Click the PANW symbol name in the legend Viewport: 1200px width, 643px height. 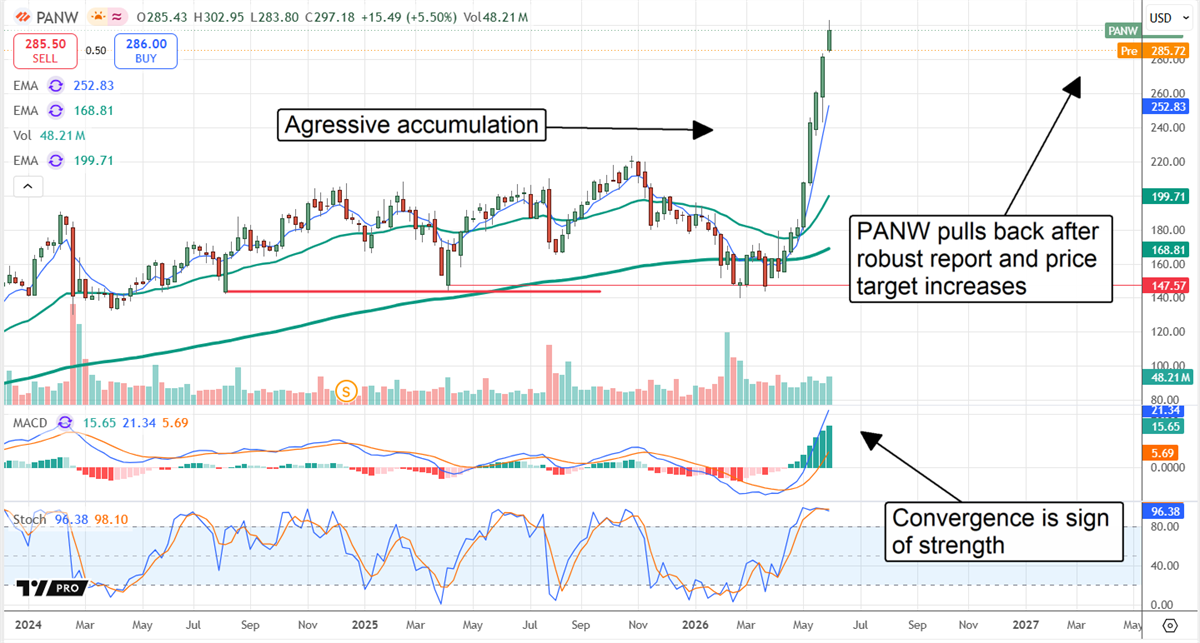tap(58, 18)
